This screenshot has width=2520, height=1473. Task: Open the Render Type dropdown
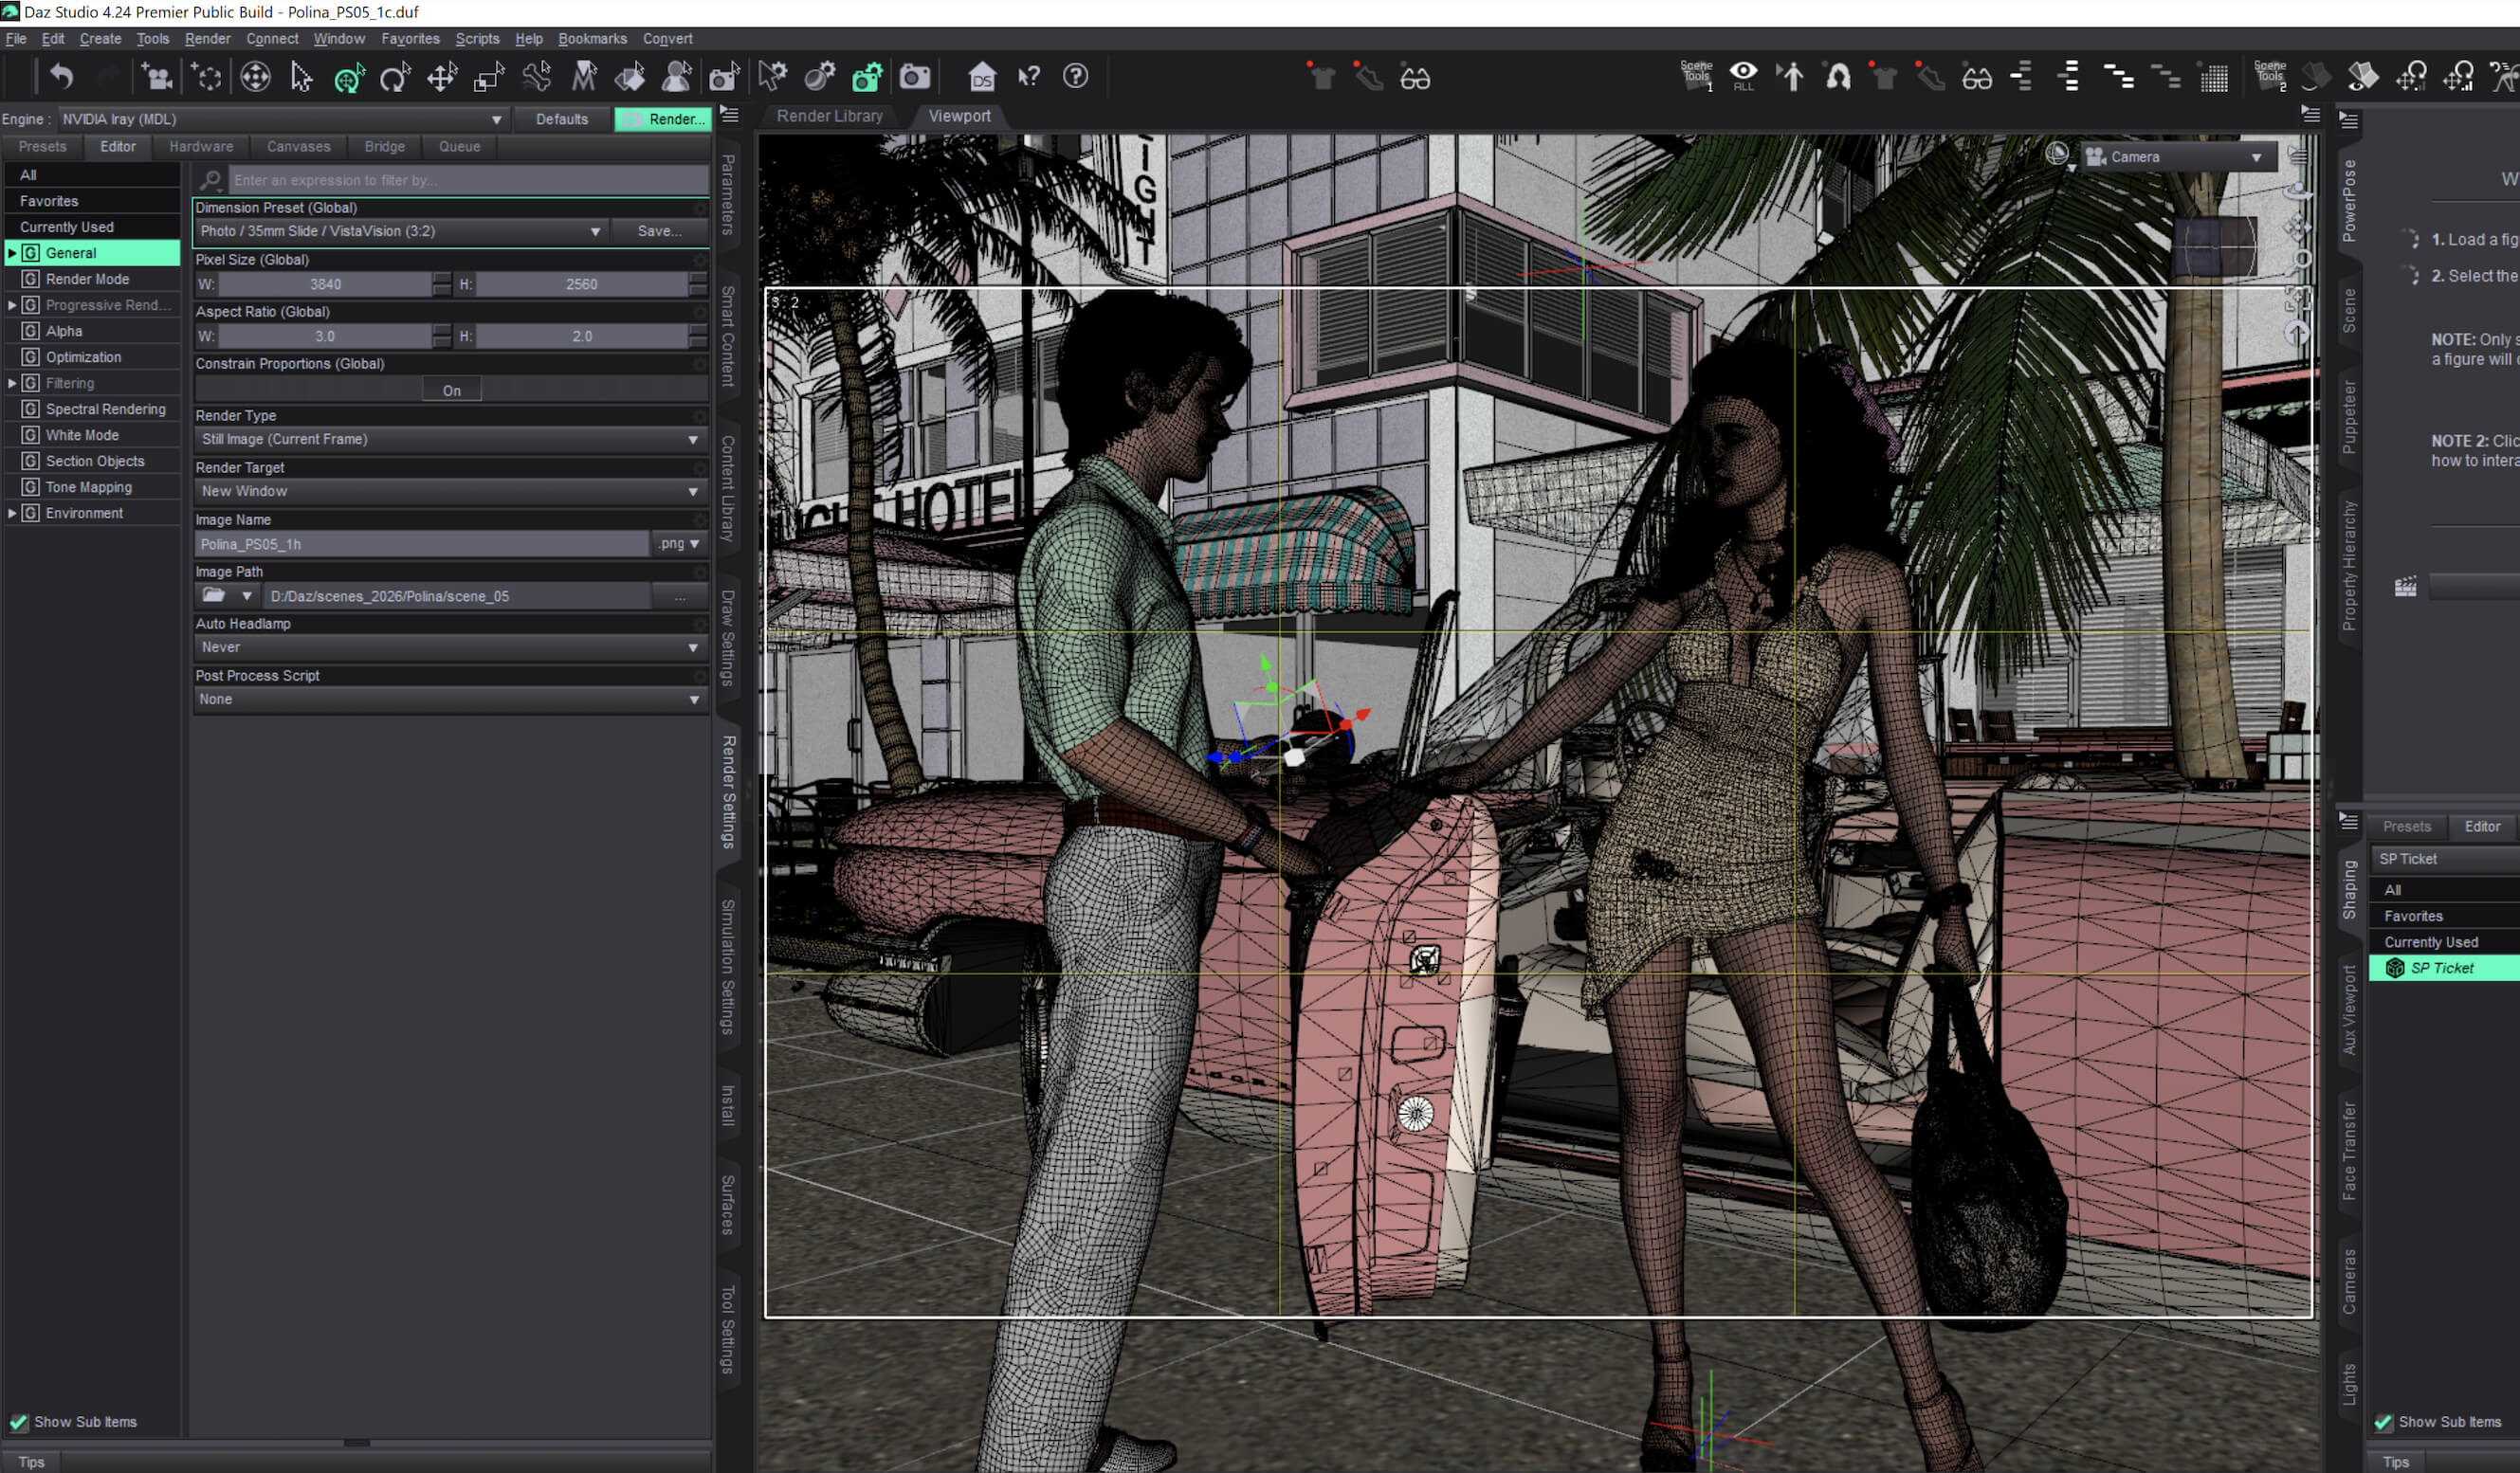click(450, 439)
